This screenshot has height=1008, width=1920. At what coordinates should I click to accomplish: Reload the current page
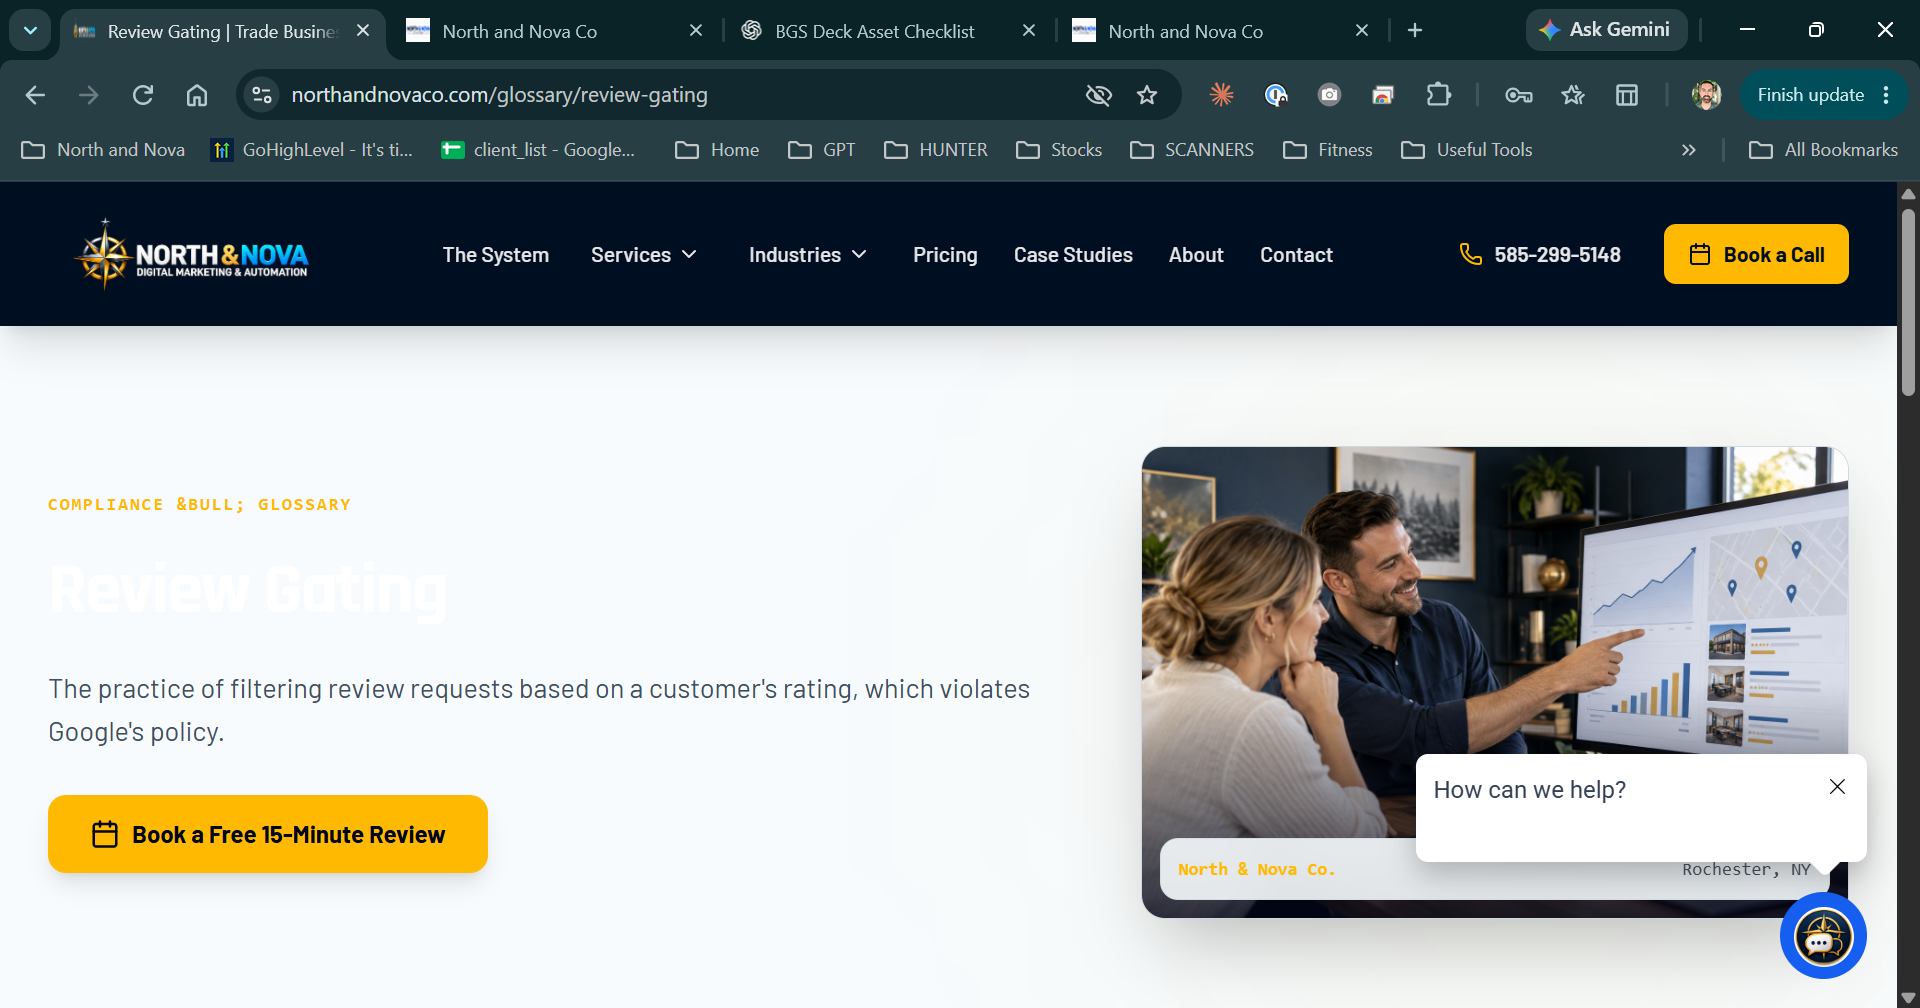143,95
